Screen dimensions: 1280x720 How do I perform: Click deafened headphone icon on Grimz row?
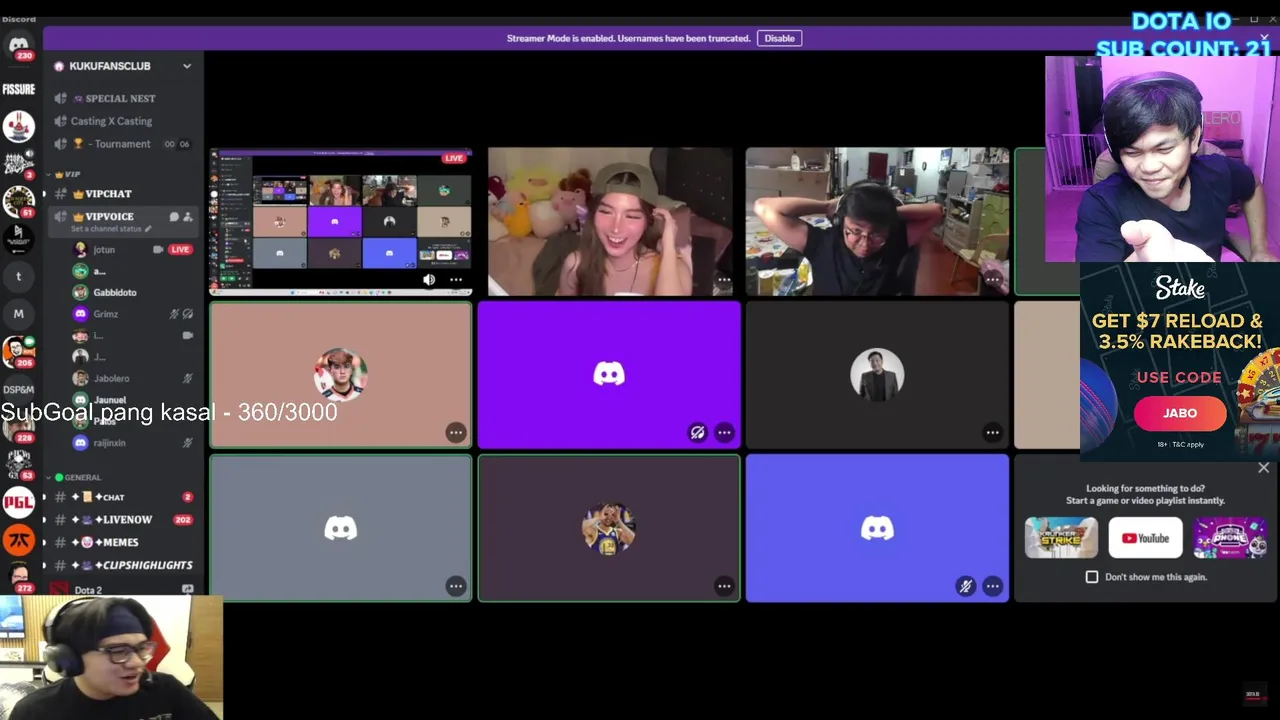click(188, 314)
